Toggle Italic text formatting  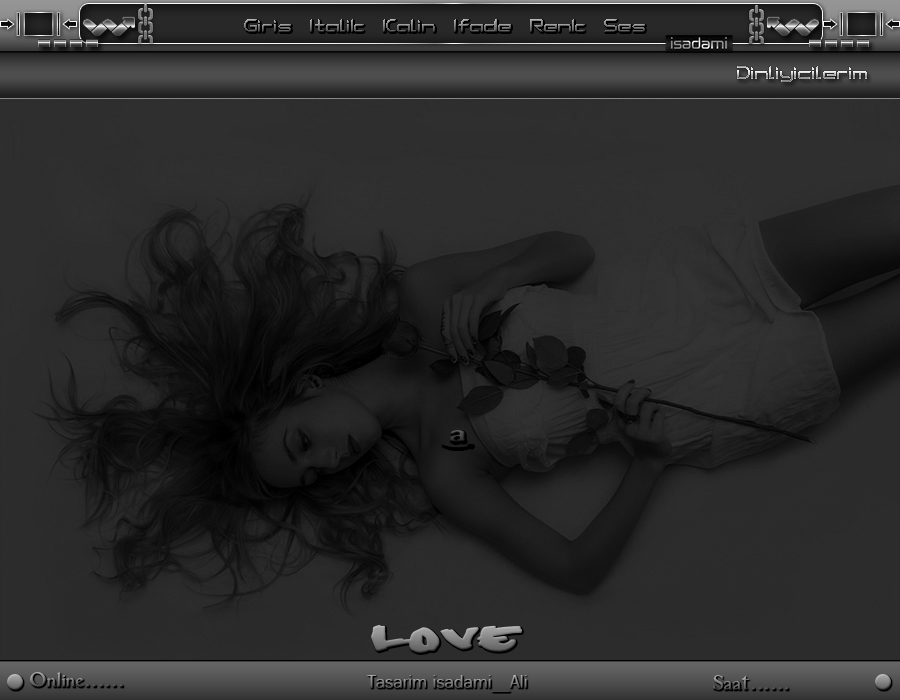pos(336,26)
